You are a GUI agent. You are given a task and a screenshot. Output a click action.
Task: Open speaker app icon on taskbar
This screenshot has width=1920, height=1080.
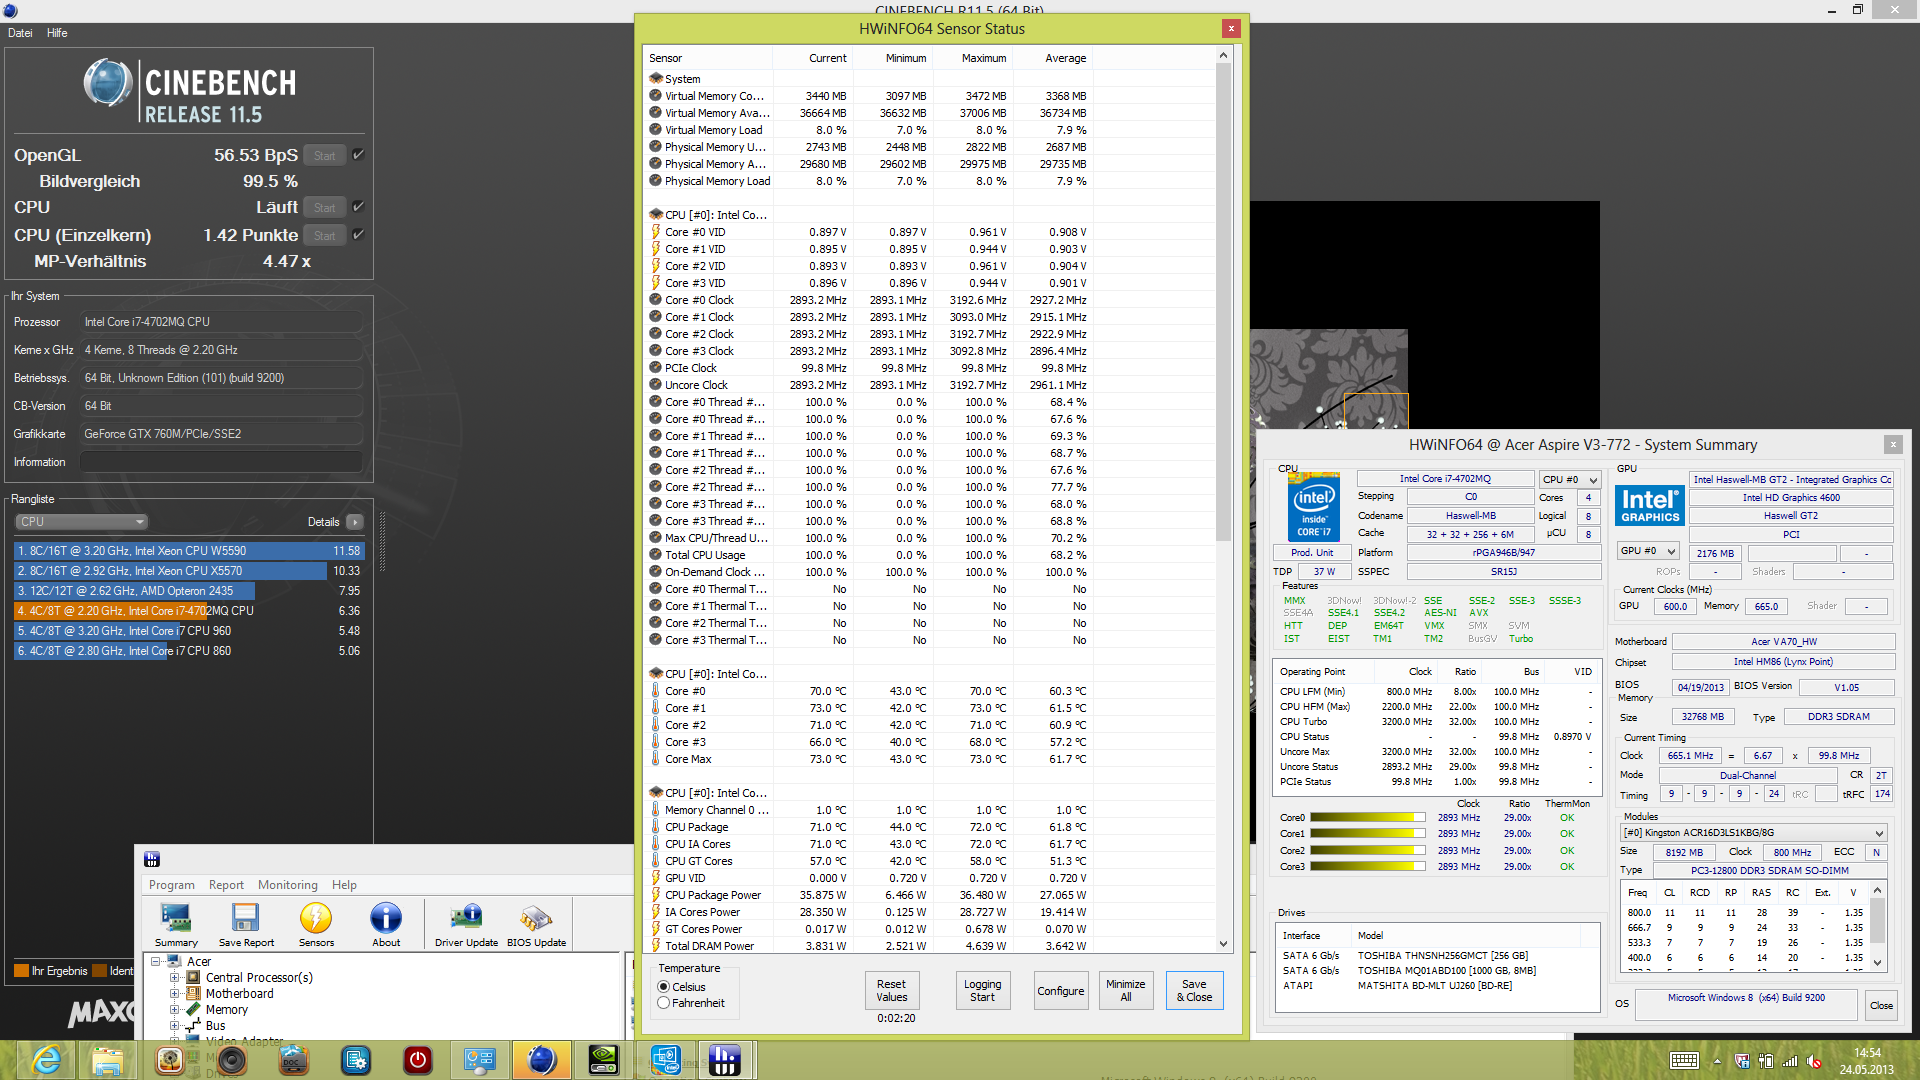click(231, 1060)
